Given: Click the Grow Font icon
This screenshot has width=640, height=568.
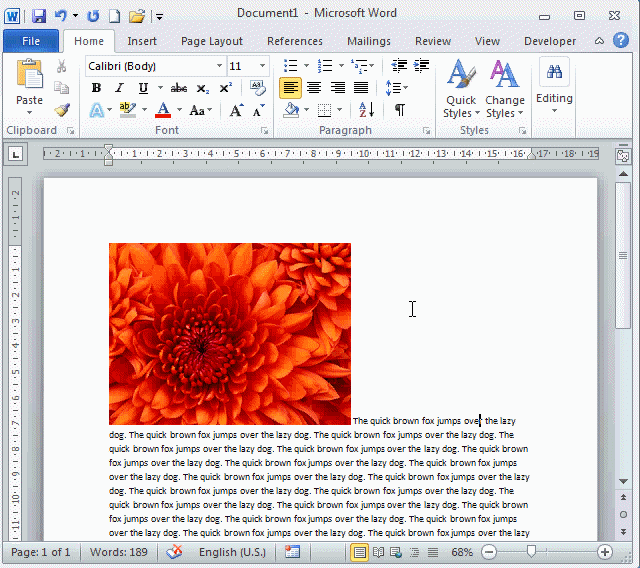Looking at the screenshot, I should pos(236,110).
